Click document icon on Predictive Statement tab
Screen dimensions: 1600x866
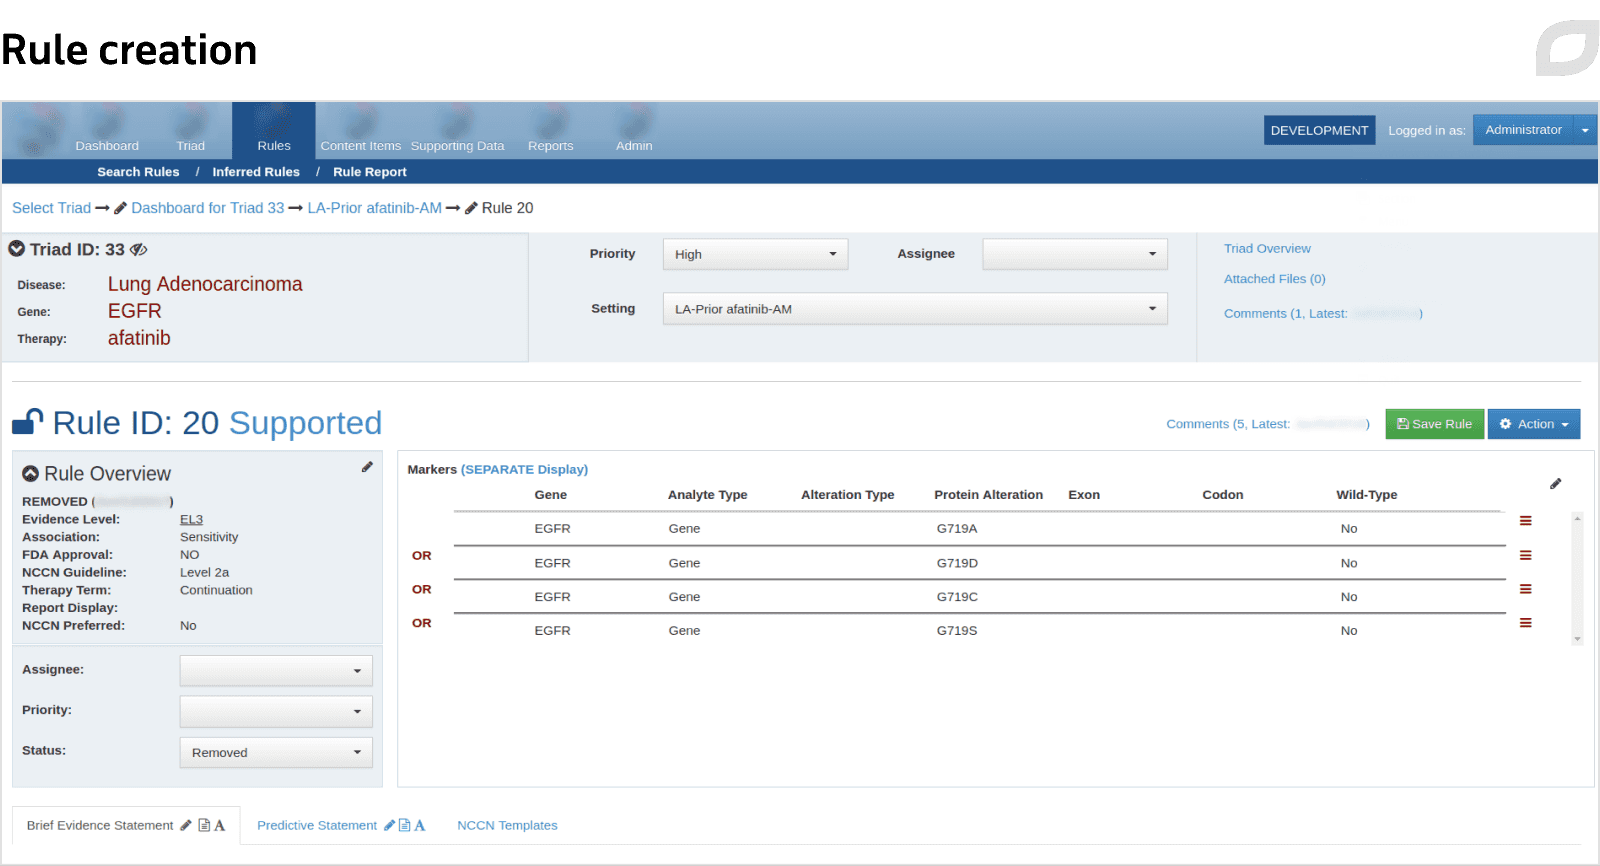pyautogui.click(x=404, y=825)
